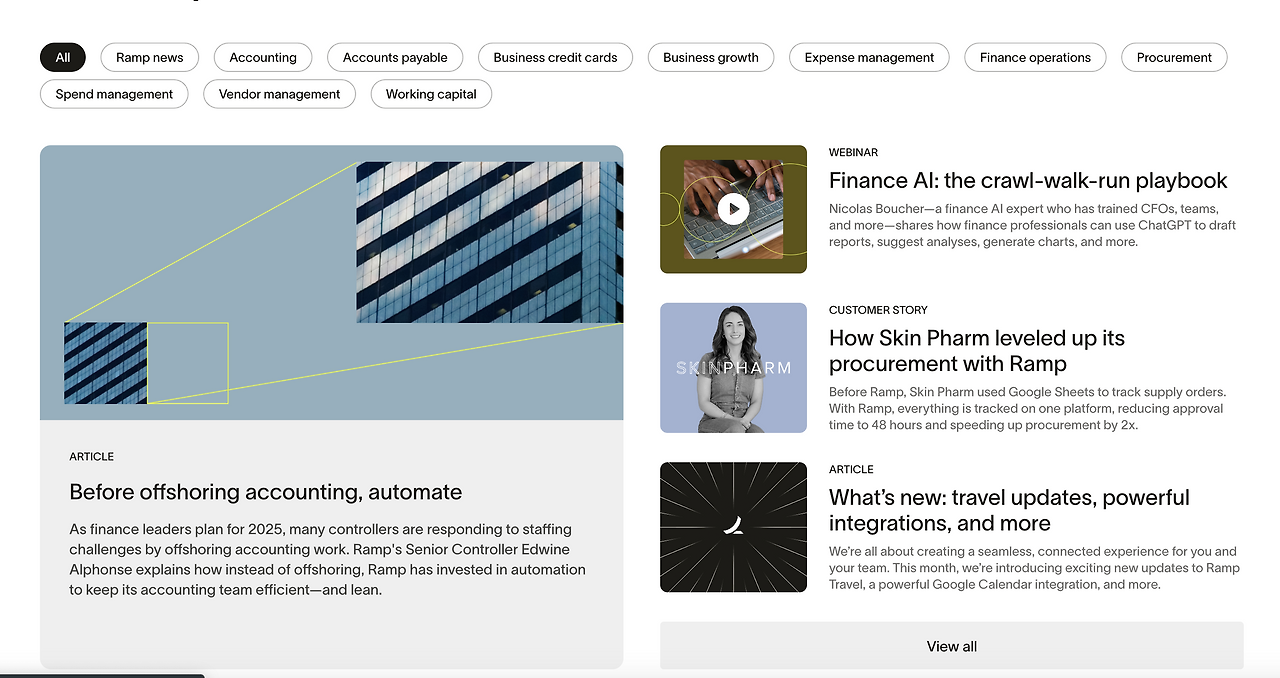
Task: Select the All filter pill
Action: tap(63, 57)
